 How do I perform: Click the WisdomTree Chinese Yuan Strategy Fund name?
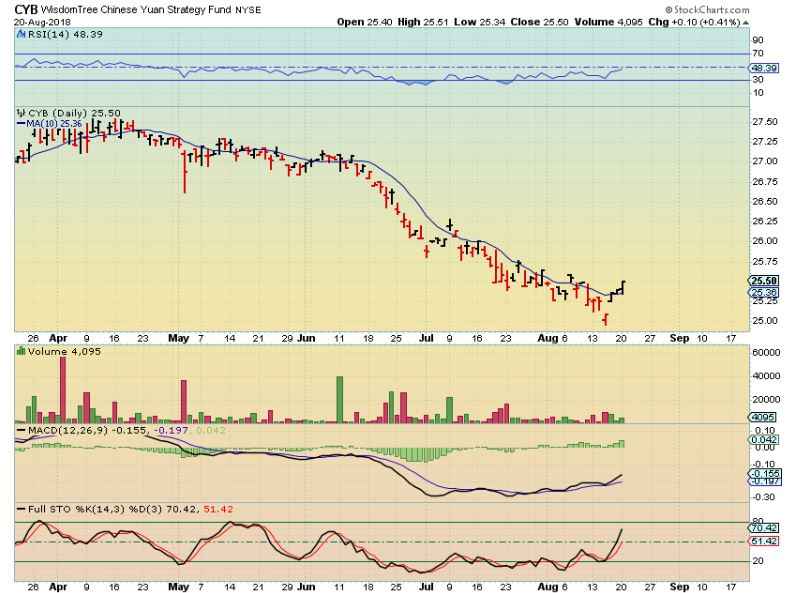coord(136,10)
